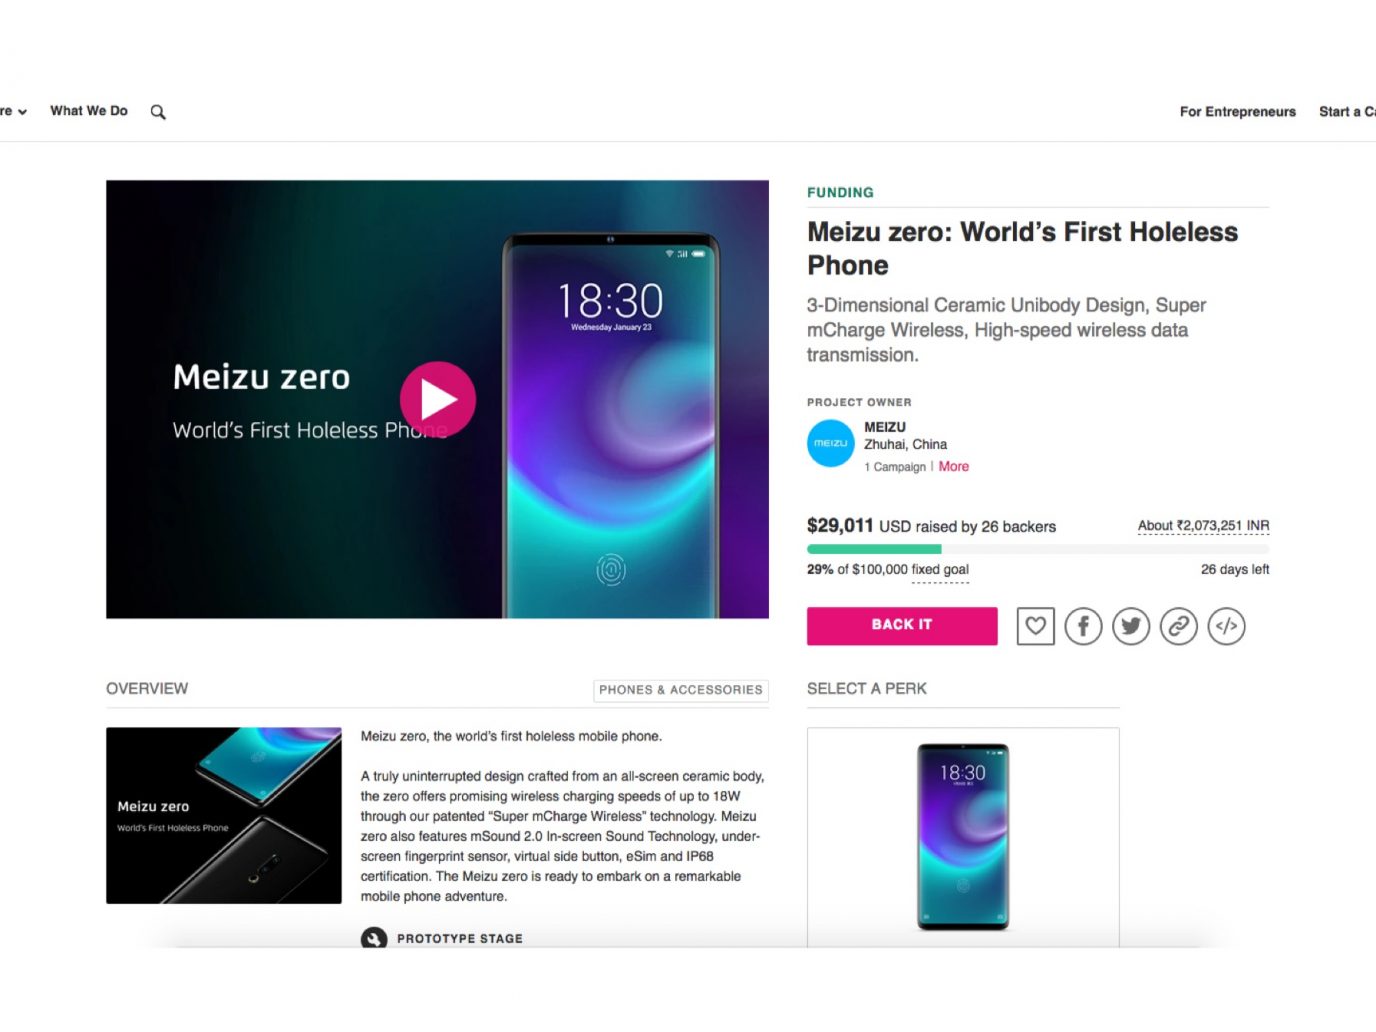This screenshot has height=1032, width=1376.
Task: Click the Meizu project owner avatar
Action: pos(831,443)
